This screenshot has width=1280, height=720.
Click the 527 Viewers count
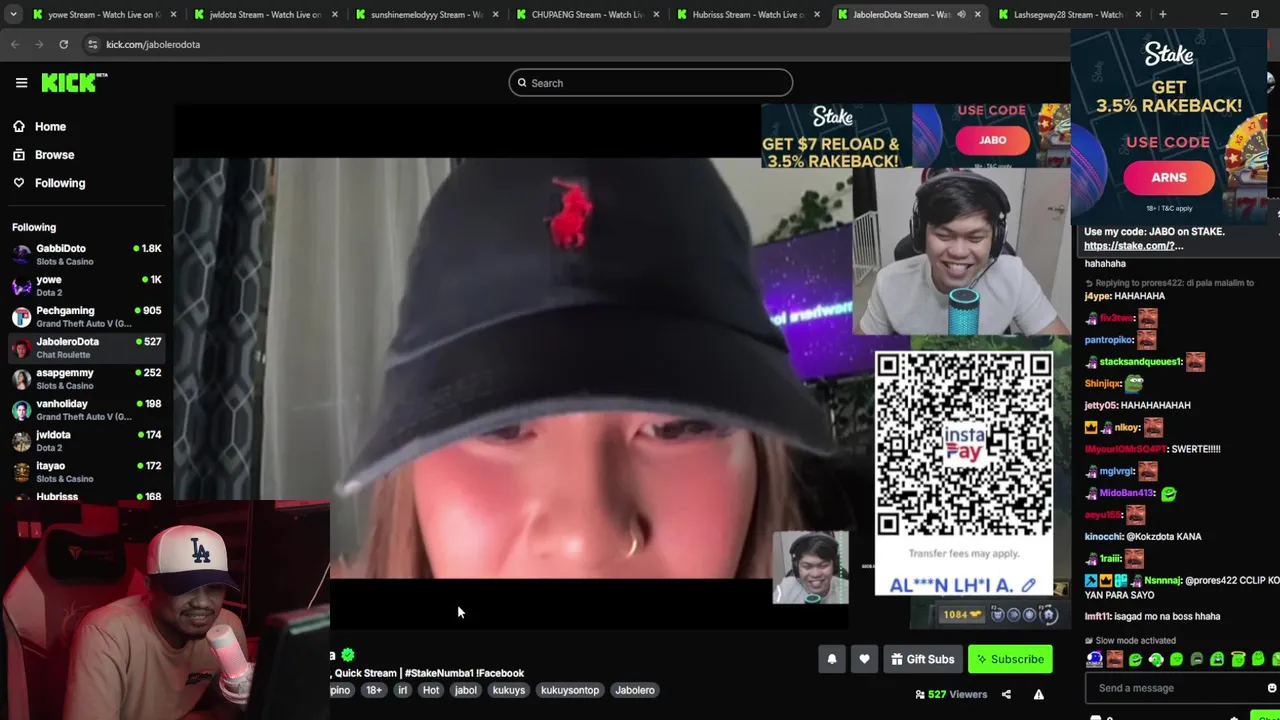[x=951, y=694]
